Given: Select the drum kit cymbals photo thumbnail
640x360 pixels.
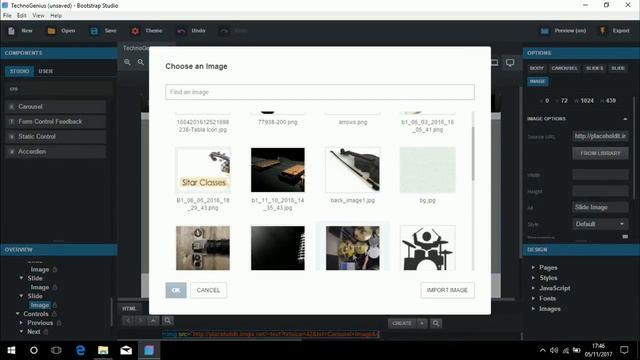Looking at the screenshot, I should pyautogui.click(x=353, y=248).
